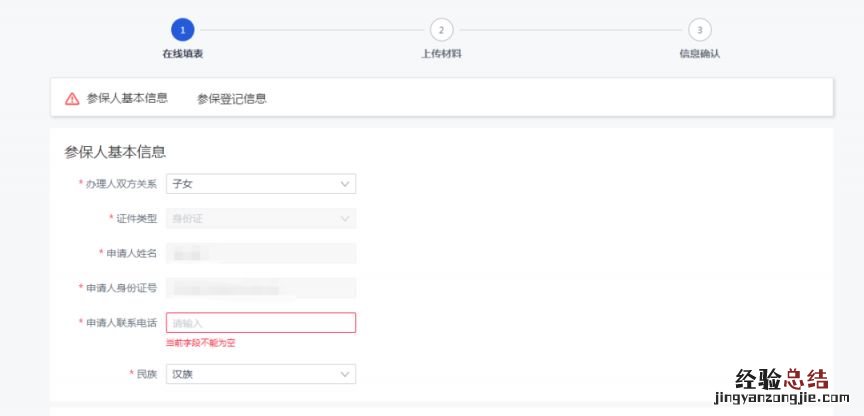Click the 办理人双方关系 field label
The width and height of the screenshot is (864, 416).
[121, 184]
